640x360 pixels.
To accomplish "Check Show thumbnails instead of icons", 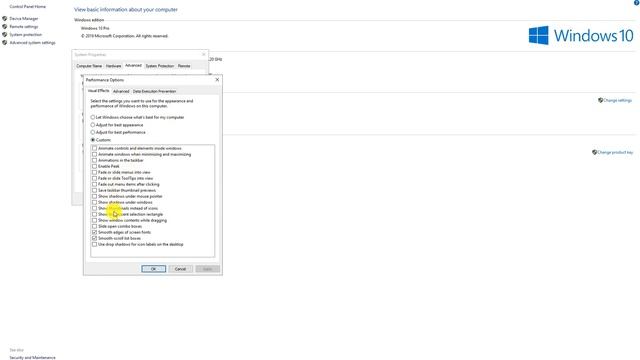I will pos(94,208).
